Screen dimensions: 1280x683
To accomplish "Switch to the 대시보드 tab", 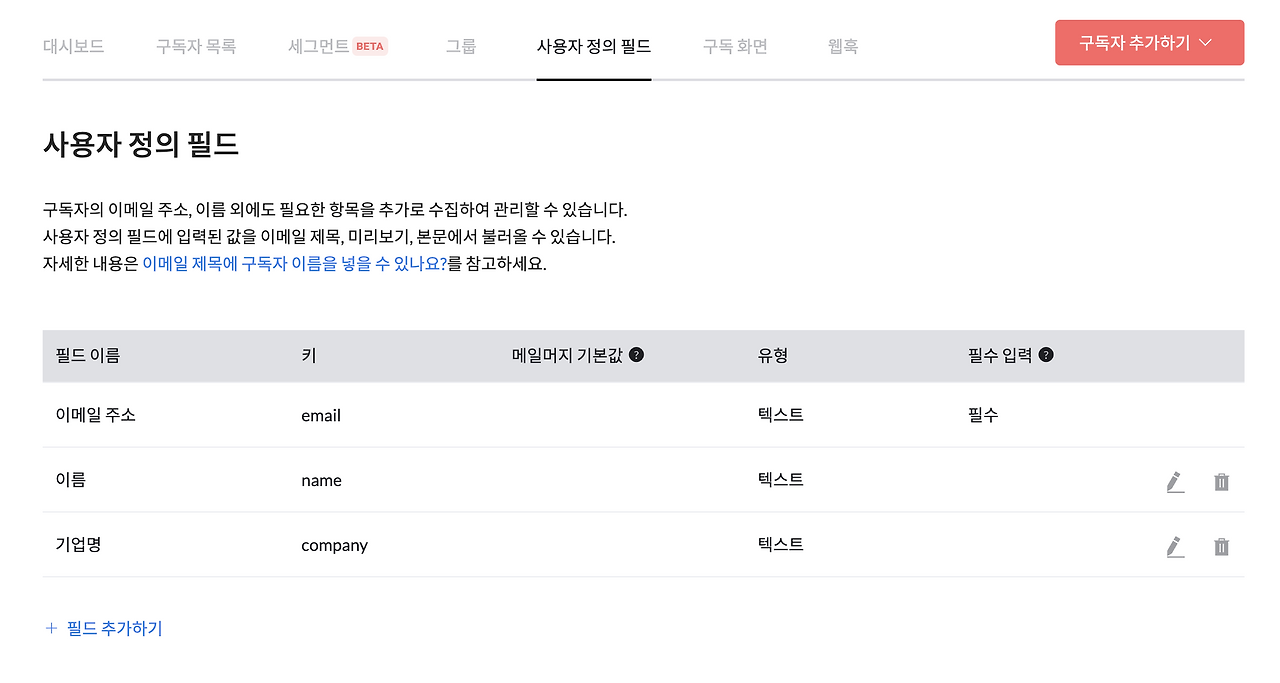I will coord(73,45).
